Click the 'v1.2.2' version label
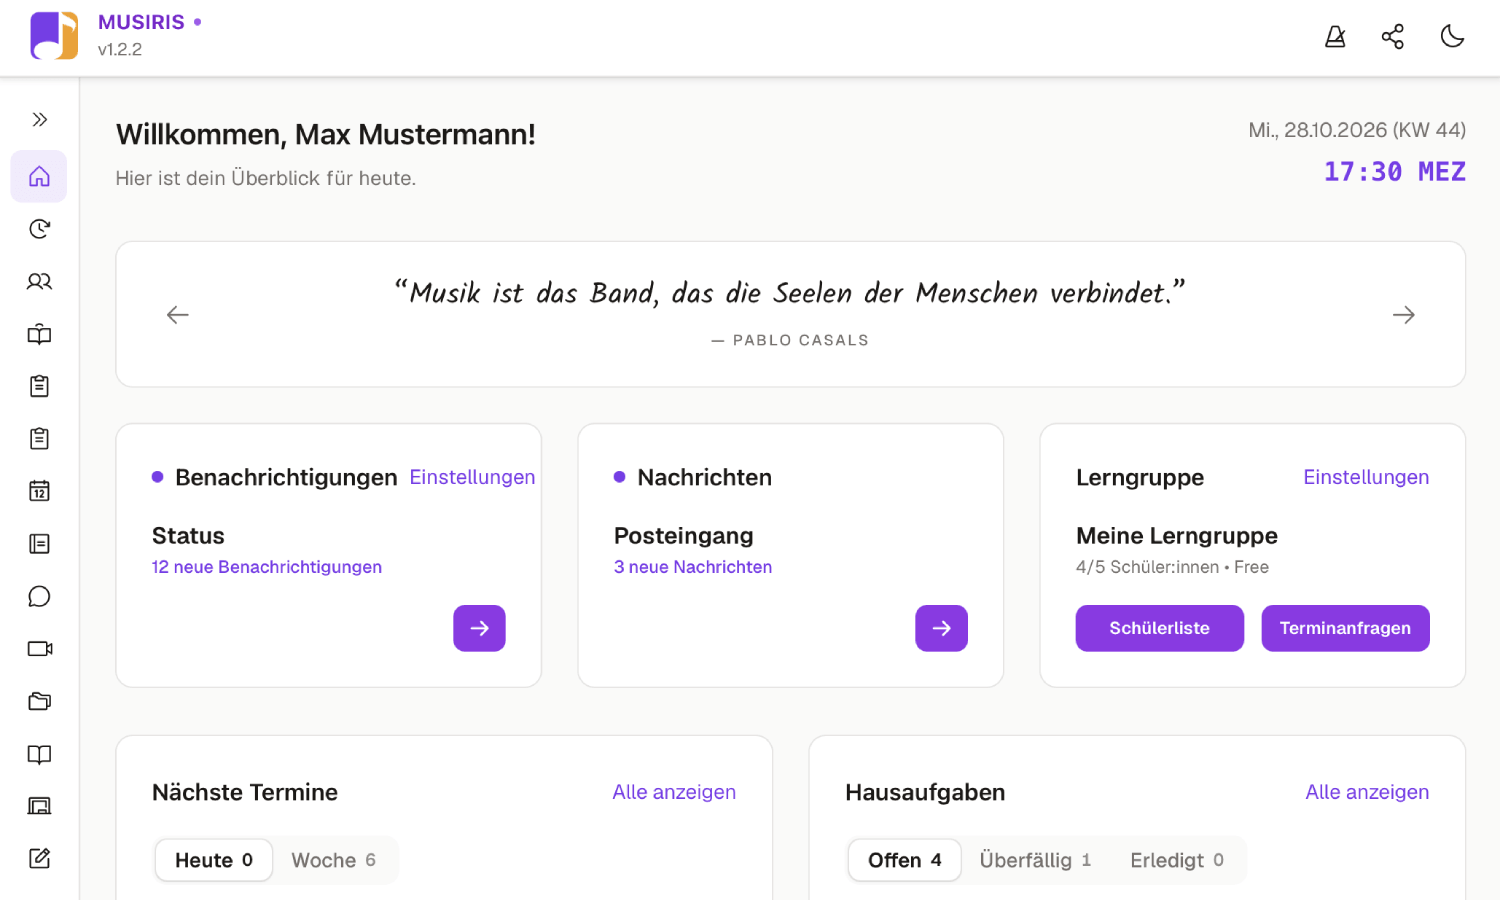The image size is (1500, 900). coord(120,50)
